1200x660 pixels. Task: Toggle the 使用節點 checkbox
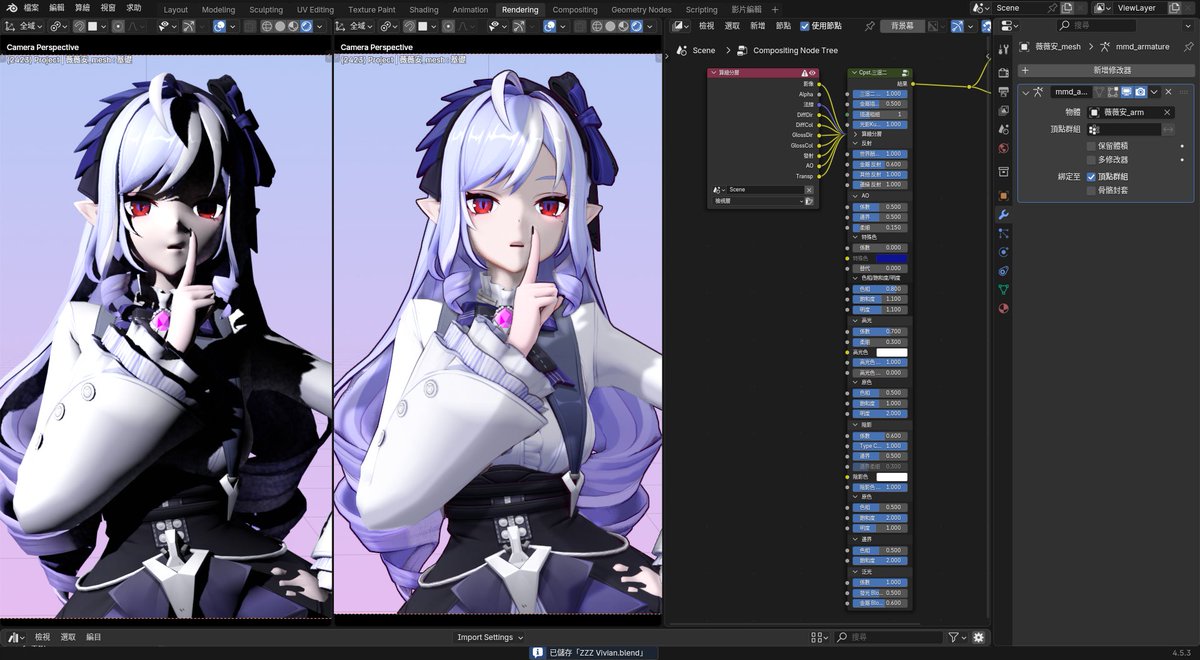coord(805,26)
